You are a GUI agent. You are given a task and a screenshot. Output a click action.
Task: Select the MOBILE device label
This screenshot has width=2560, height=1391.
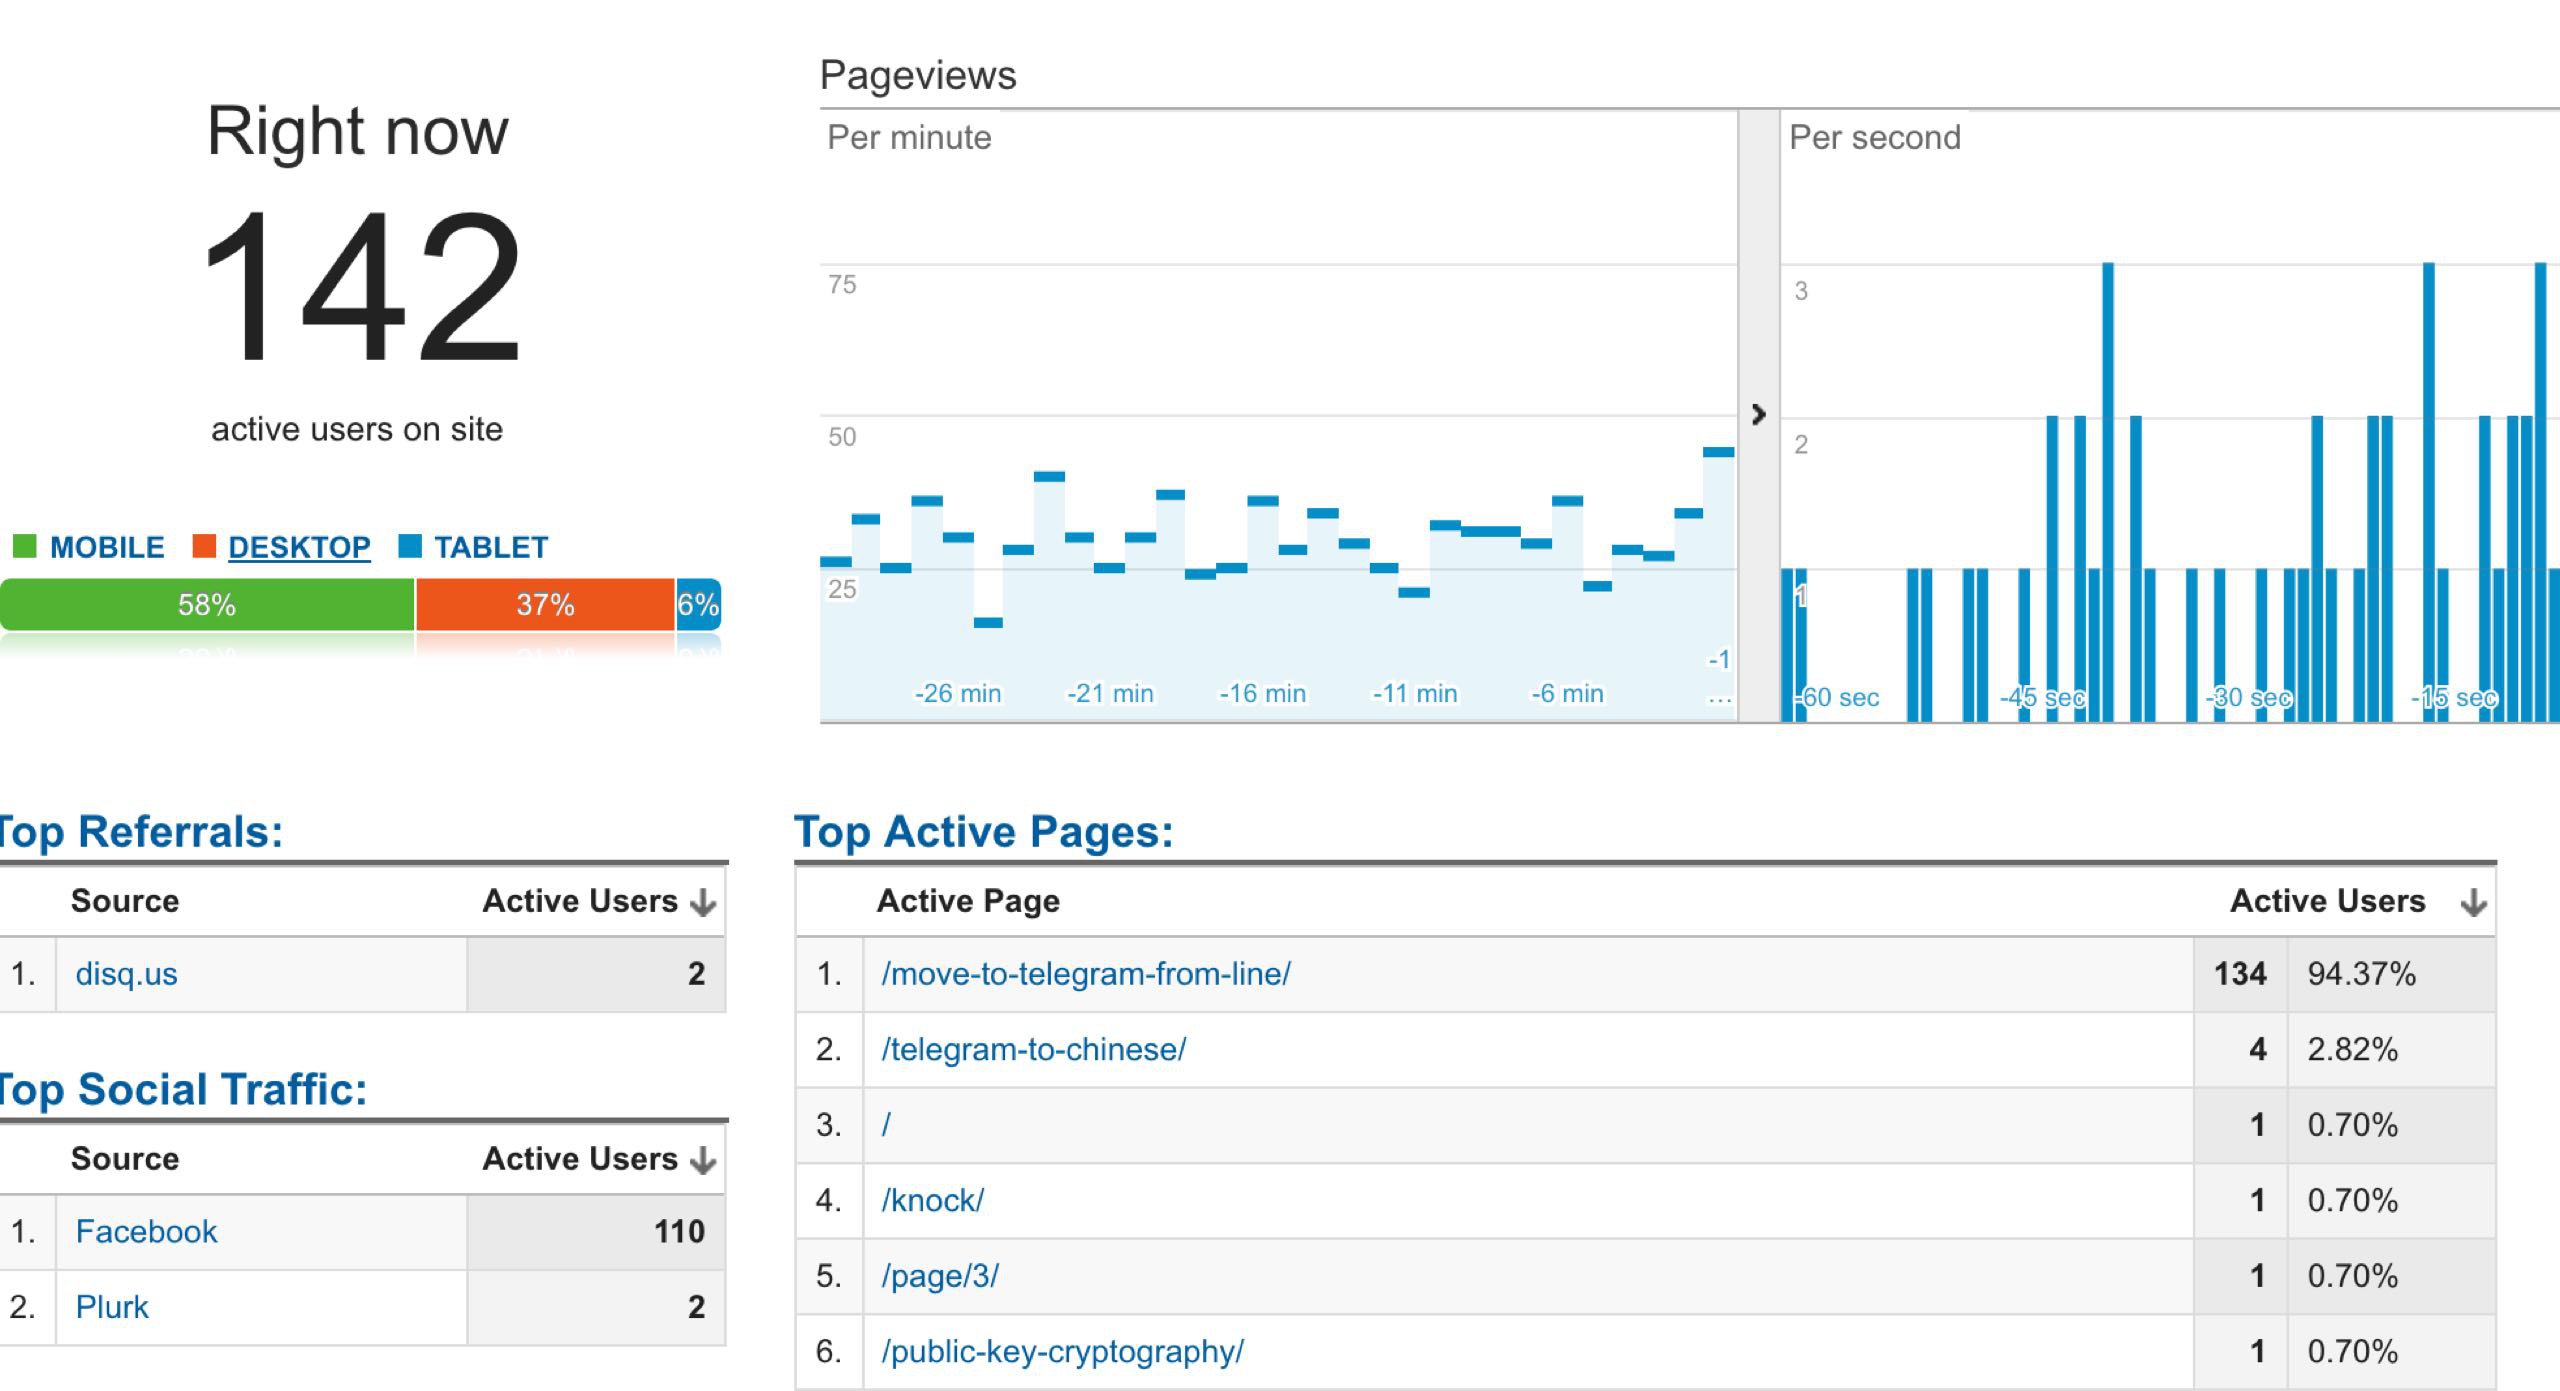coord(107,547)
